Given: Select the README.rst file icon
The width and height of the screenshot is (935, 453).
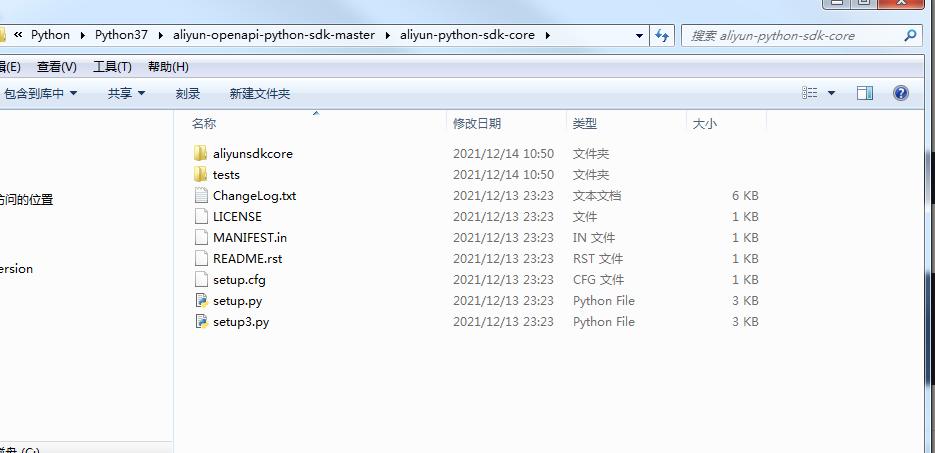Looking at the screenshot, I should coord(203,258).
